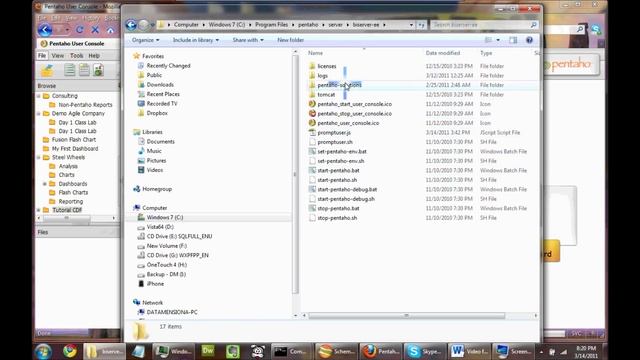Stop loading in Pentaho browser window
This screenshot has height=360, width=640.
[x=95, y=30]
